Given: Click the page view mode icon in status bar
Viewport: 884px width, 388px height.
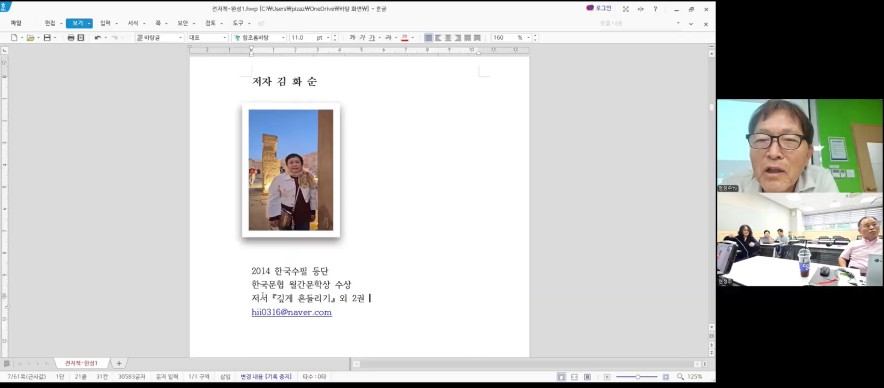Looking at the screenshot, I should coord(562,376).
